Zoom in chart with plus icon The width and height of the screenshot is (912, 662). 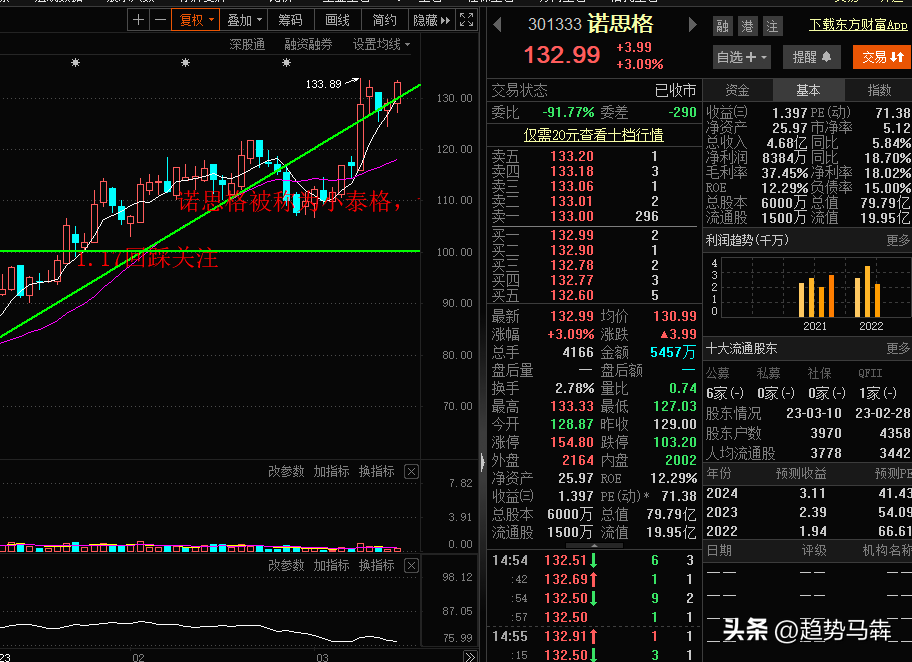tap(138, 20)
